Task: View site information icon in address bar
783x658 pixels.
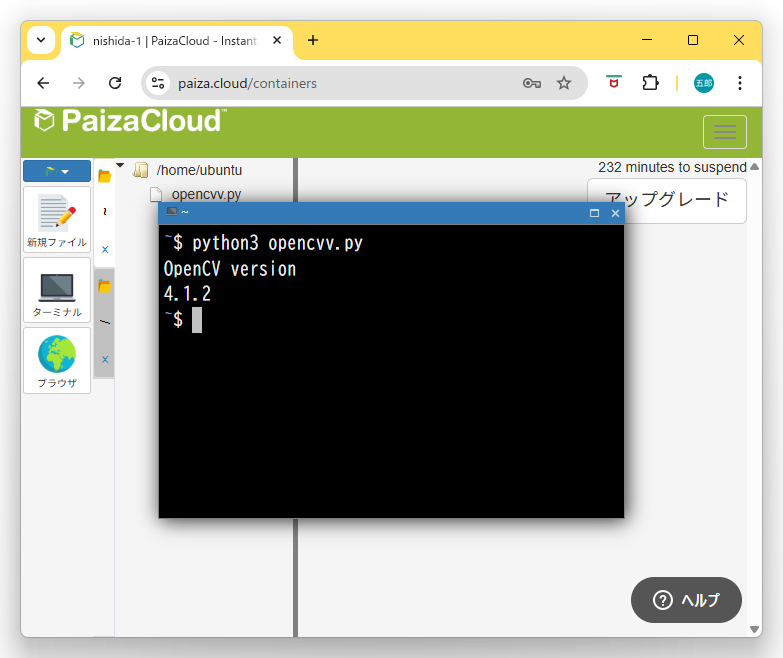Action: click(x=158, y=83)
